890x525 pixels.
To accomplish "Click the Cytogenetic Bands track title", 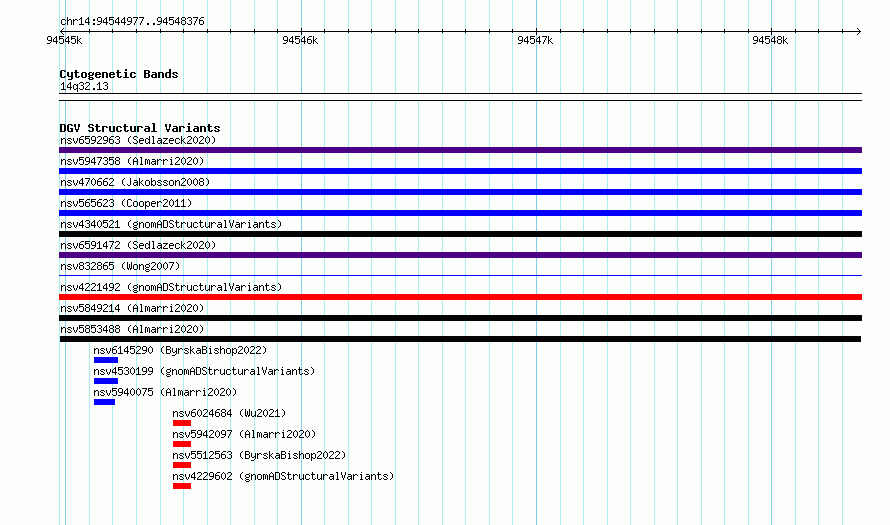I will 119,74.
